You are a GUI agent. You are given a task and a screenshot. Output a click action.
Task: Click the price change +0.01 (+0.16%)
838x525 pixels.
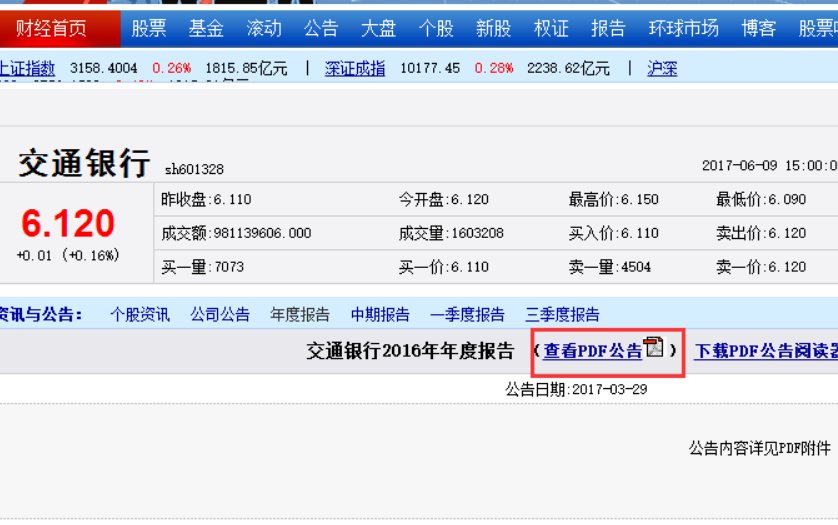pyautogui.click(x=68, y=256)
